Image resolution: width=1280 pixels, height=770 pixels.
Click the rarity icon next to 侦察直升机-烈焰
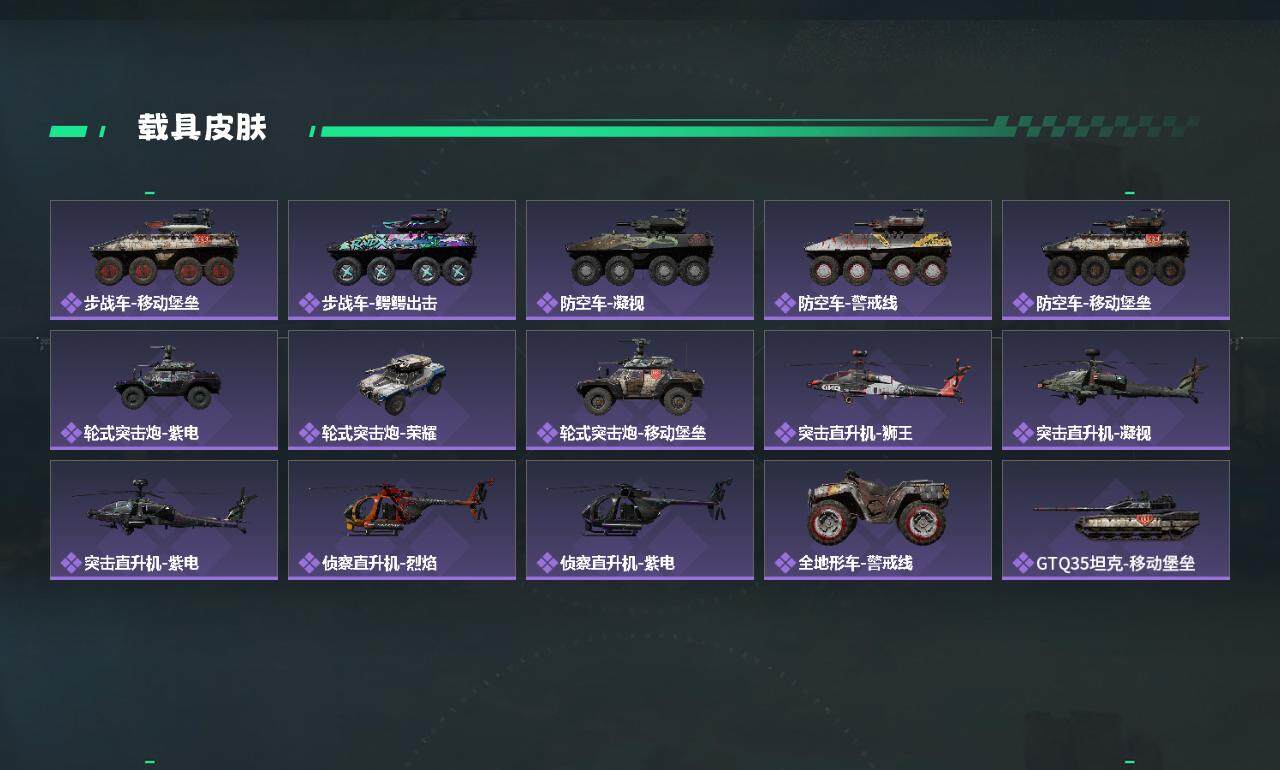coord(309,563)
